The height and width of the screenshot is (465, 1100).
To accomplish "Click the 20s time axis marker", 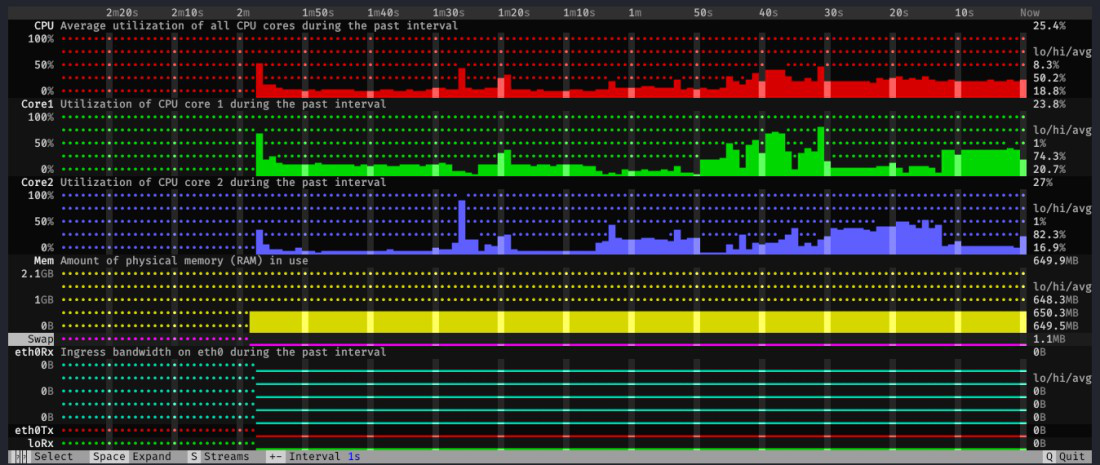I will [x=898, y=13].
